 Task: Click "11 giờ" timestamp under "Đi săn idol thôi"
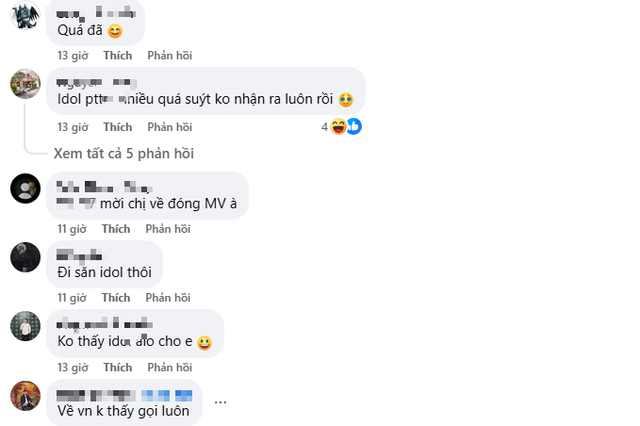(x=72, y=298)
